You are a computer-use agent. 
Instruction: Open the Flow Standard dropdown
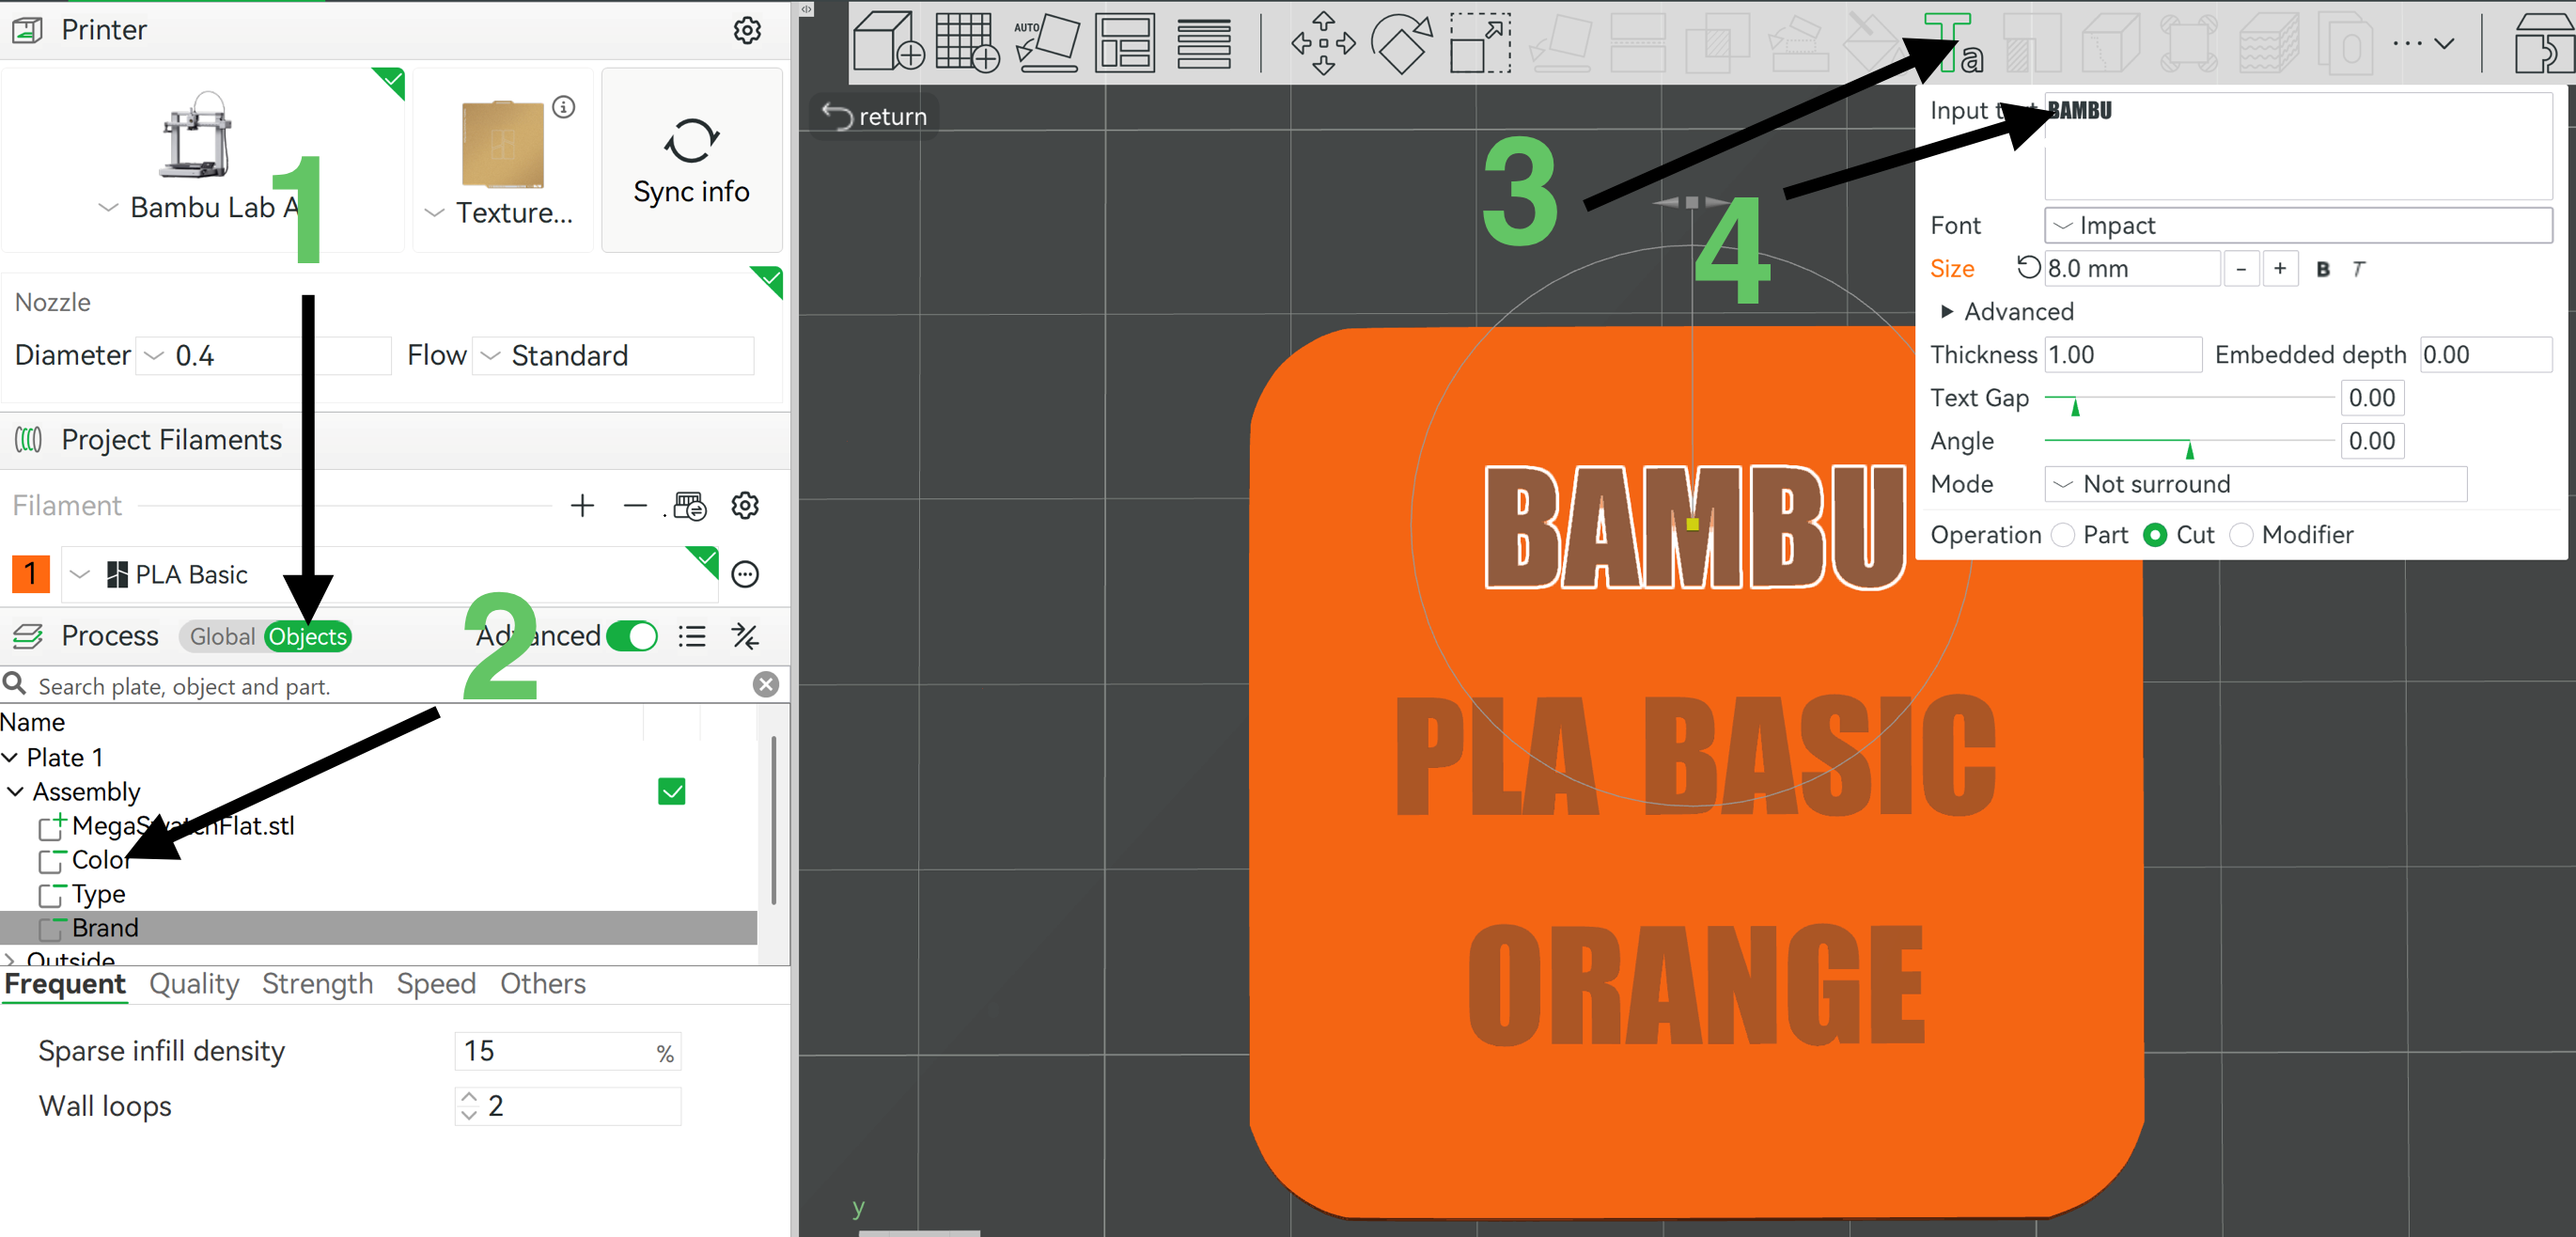tap(613, 356)
